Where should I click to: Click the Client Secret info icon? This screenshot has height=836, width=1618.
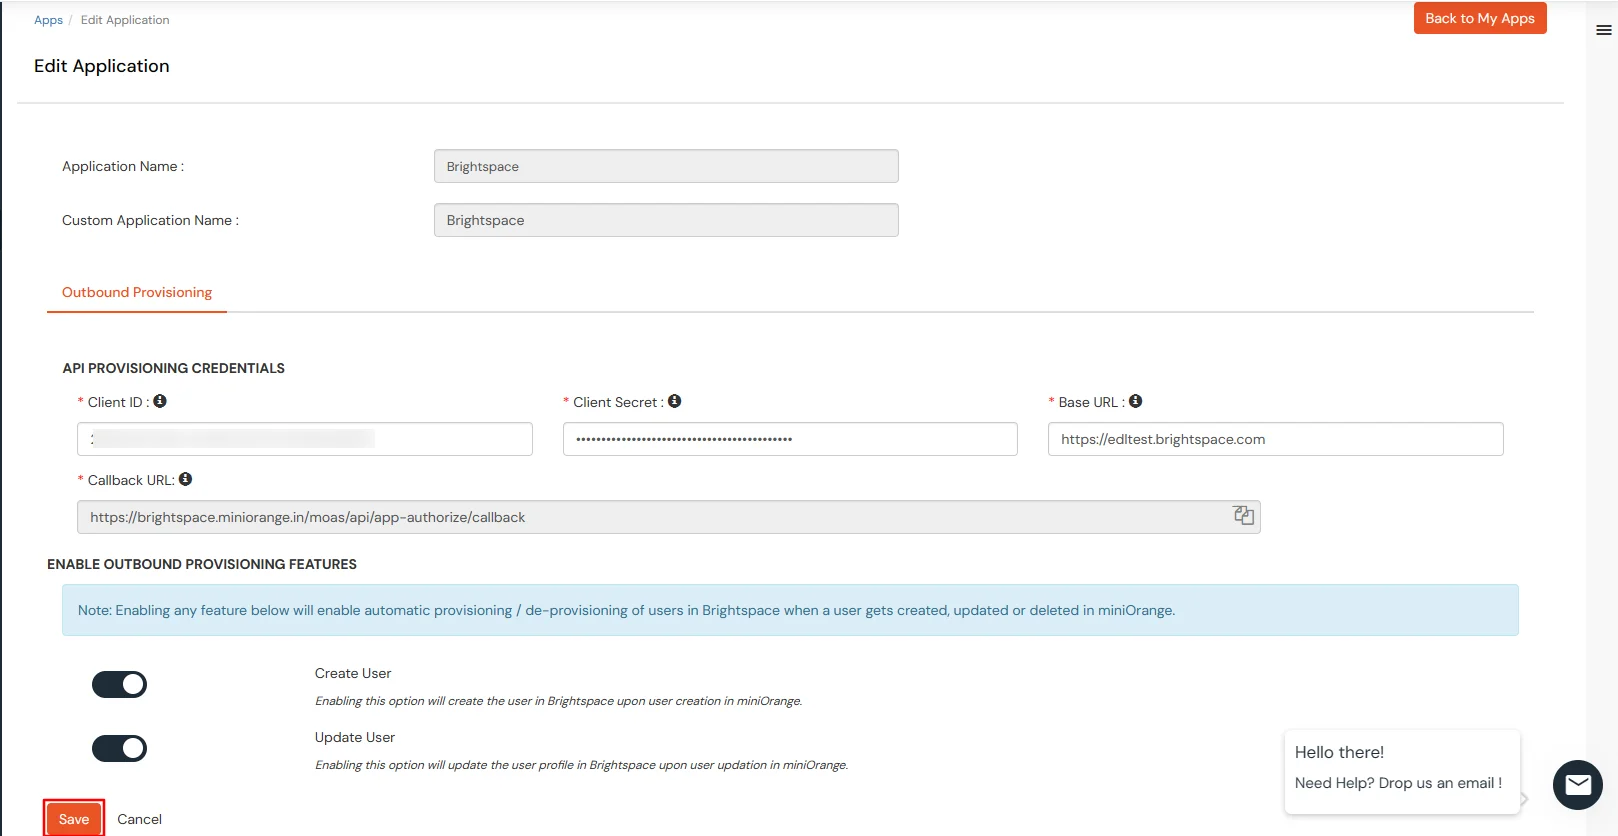coord(675,401)
